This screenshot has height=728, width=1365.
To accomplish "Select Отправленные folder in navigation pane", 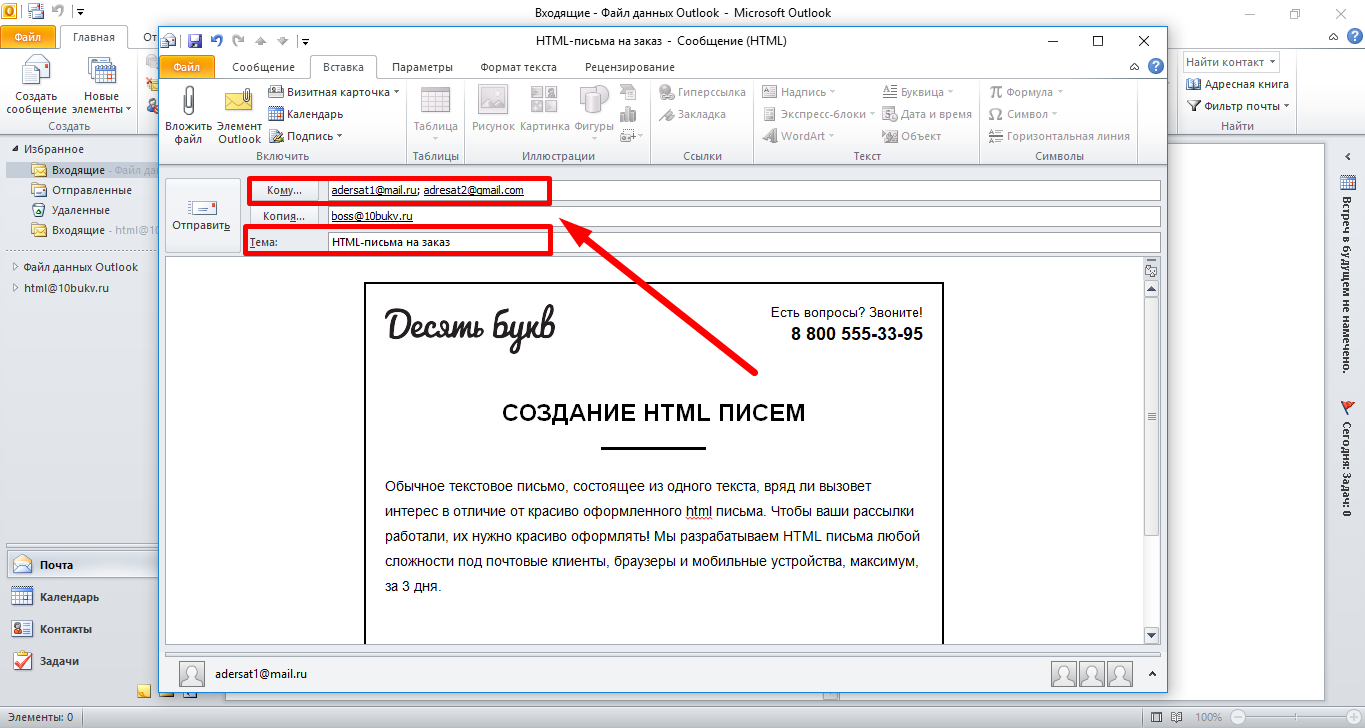I will 92,190.
